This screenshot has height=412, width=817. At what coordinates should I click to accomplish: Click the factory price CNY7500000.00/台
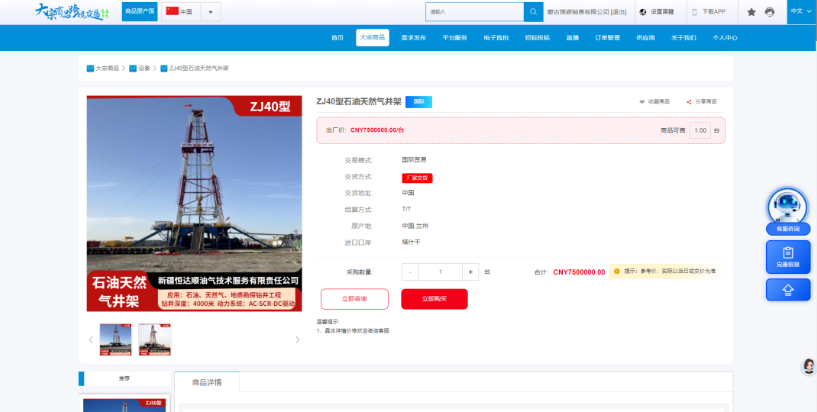pyautogui.click(x=377, y=130)
